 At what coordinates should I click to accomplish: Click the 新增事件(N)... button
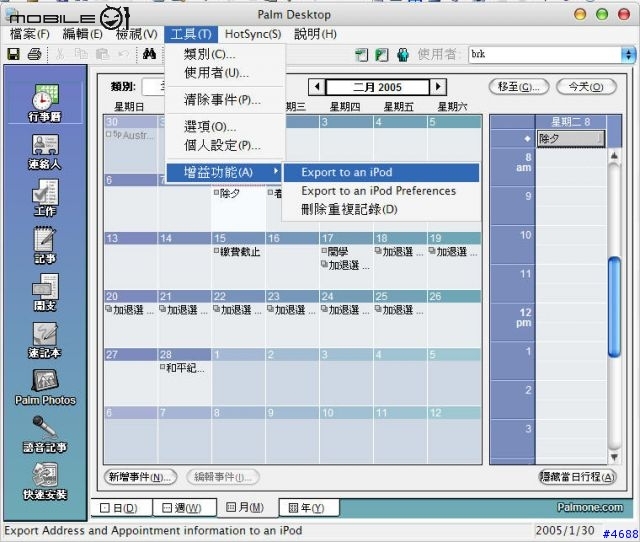[x=140, y=477]
